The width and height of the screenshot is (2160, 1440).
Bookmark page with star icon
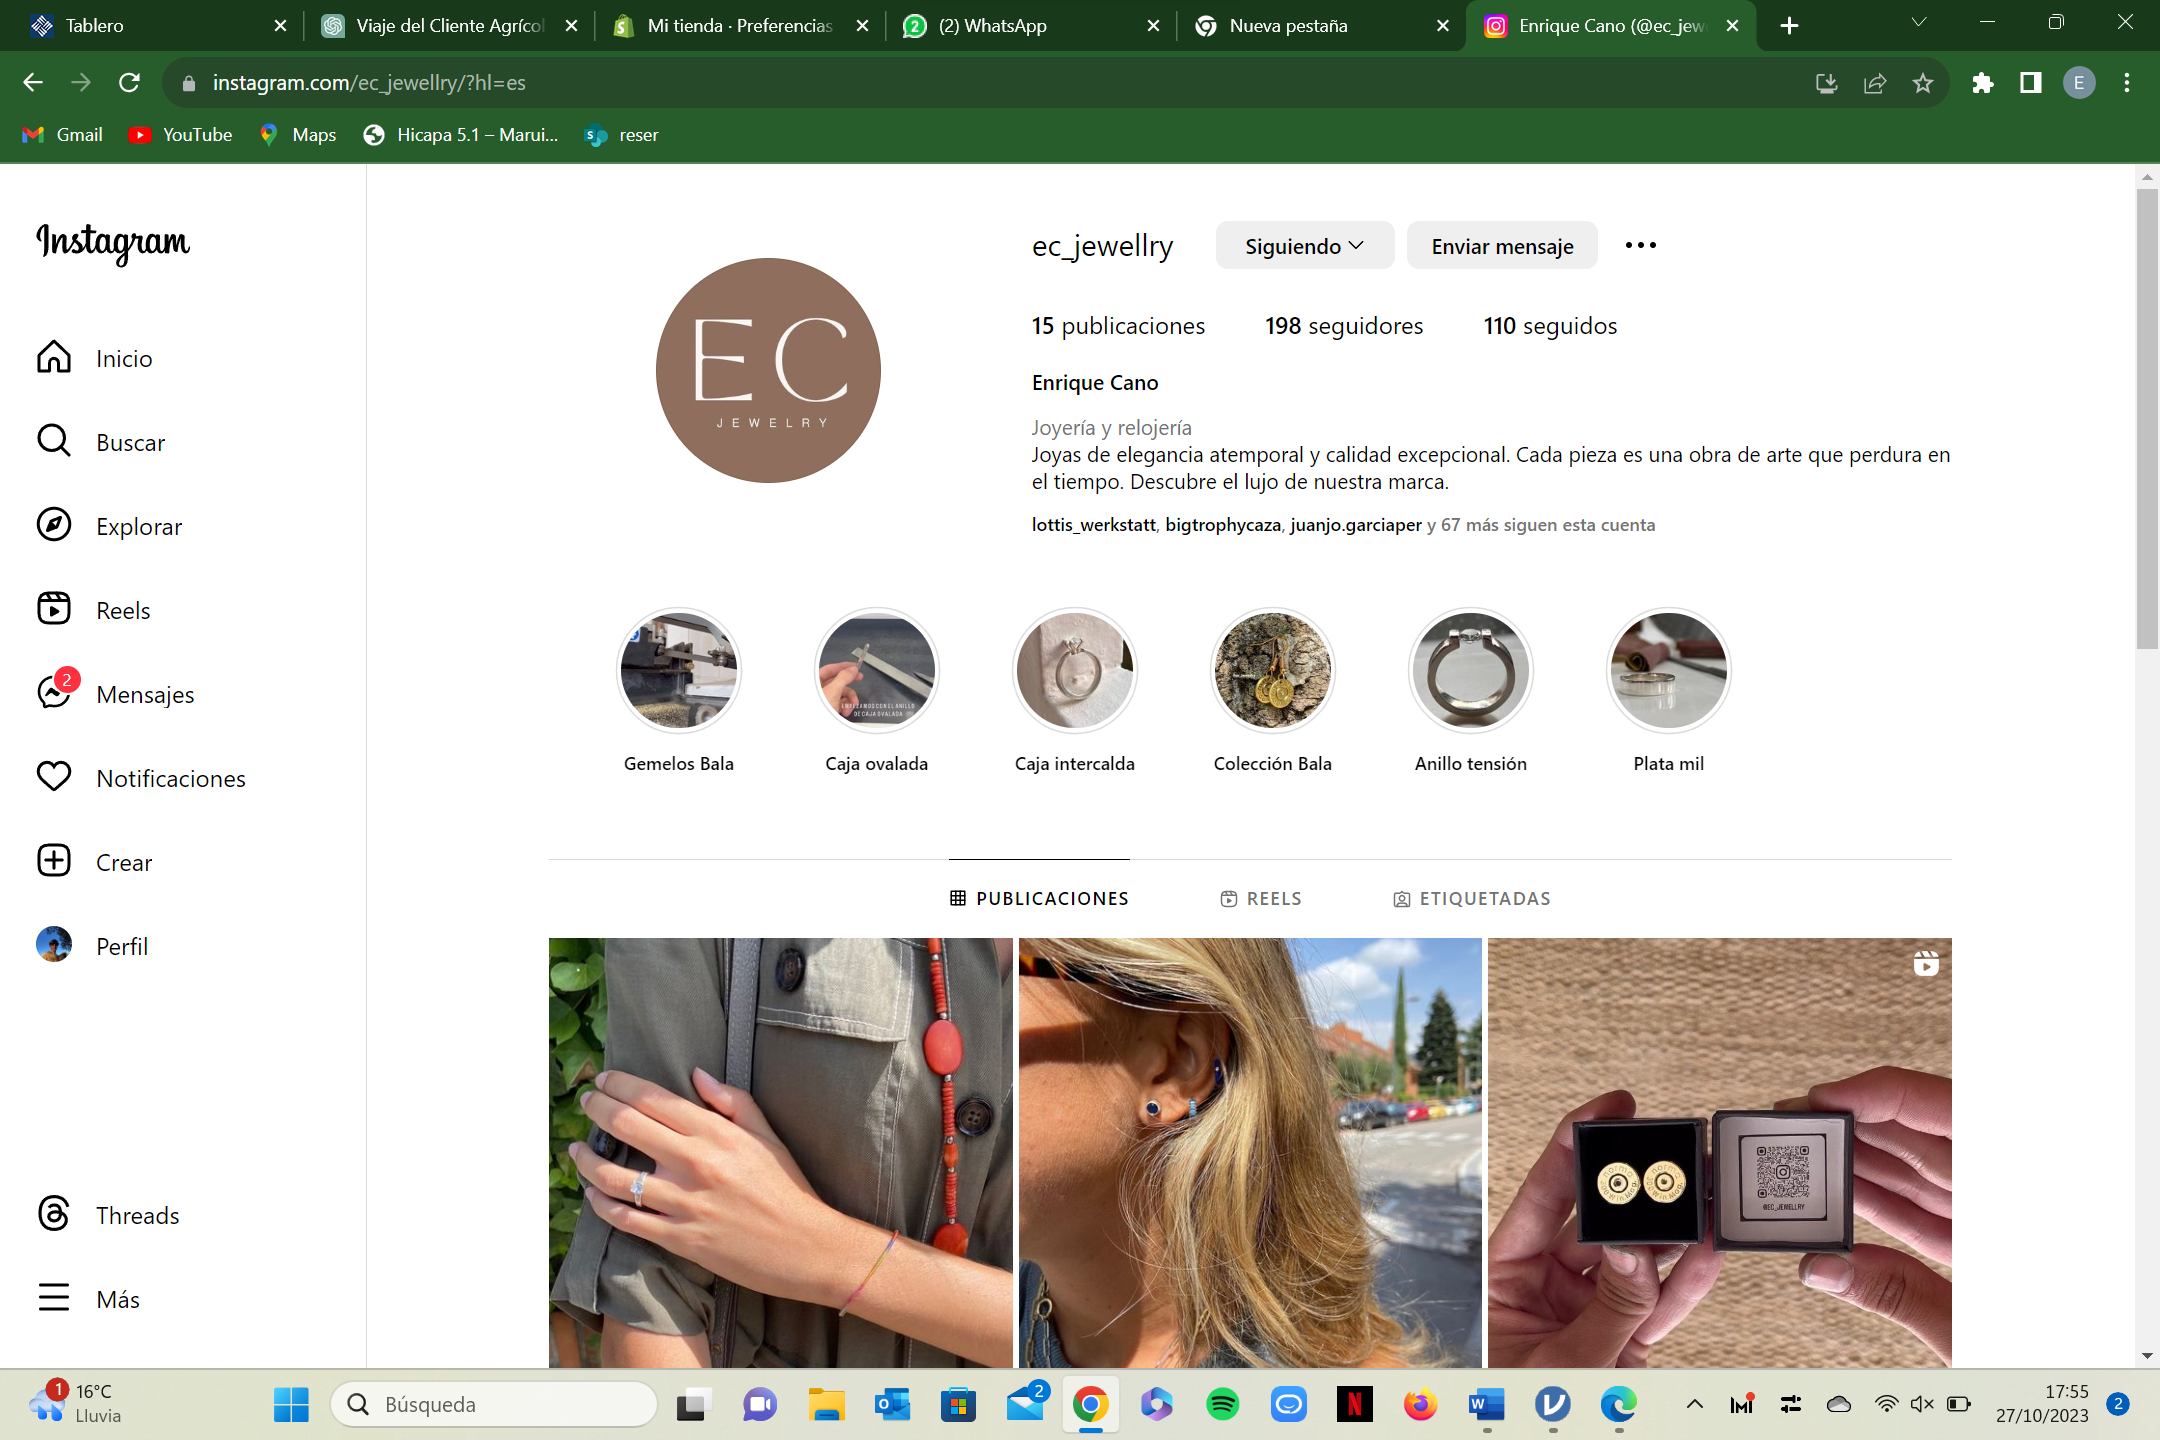[x=1922, y=83]
